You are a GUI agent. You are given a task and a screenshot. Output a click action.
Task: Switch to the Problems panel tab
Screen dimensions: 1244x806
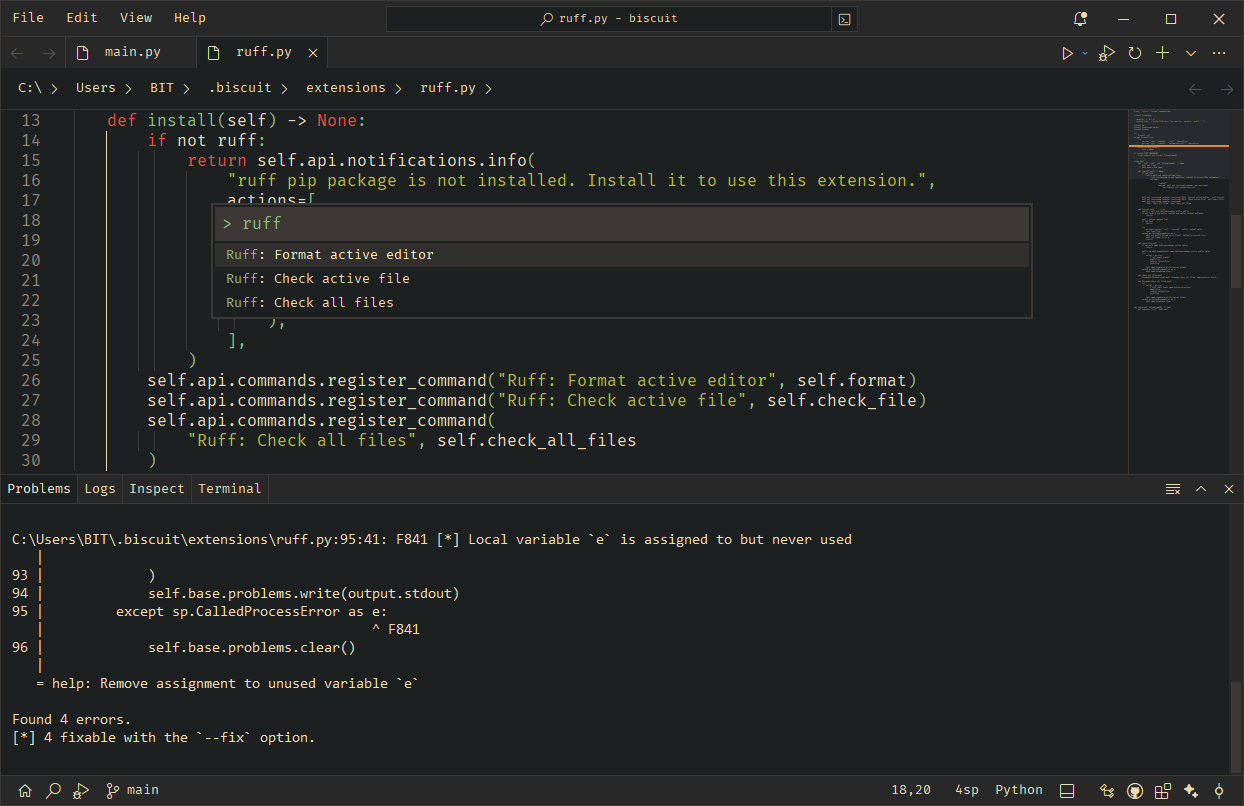pos(39,489)
